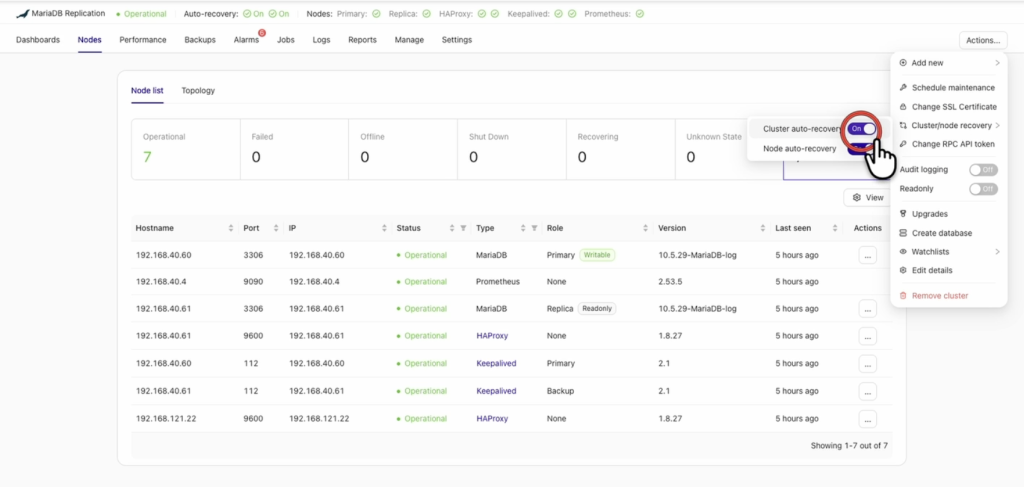
Task: Expand Add new submenu arrow
Action: pyautogui.click(x=997, y=63)
